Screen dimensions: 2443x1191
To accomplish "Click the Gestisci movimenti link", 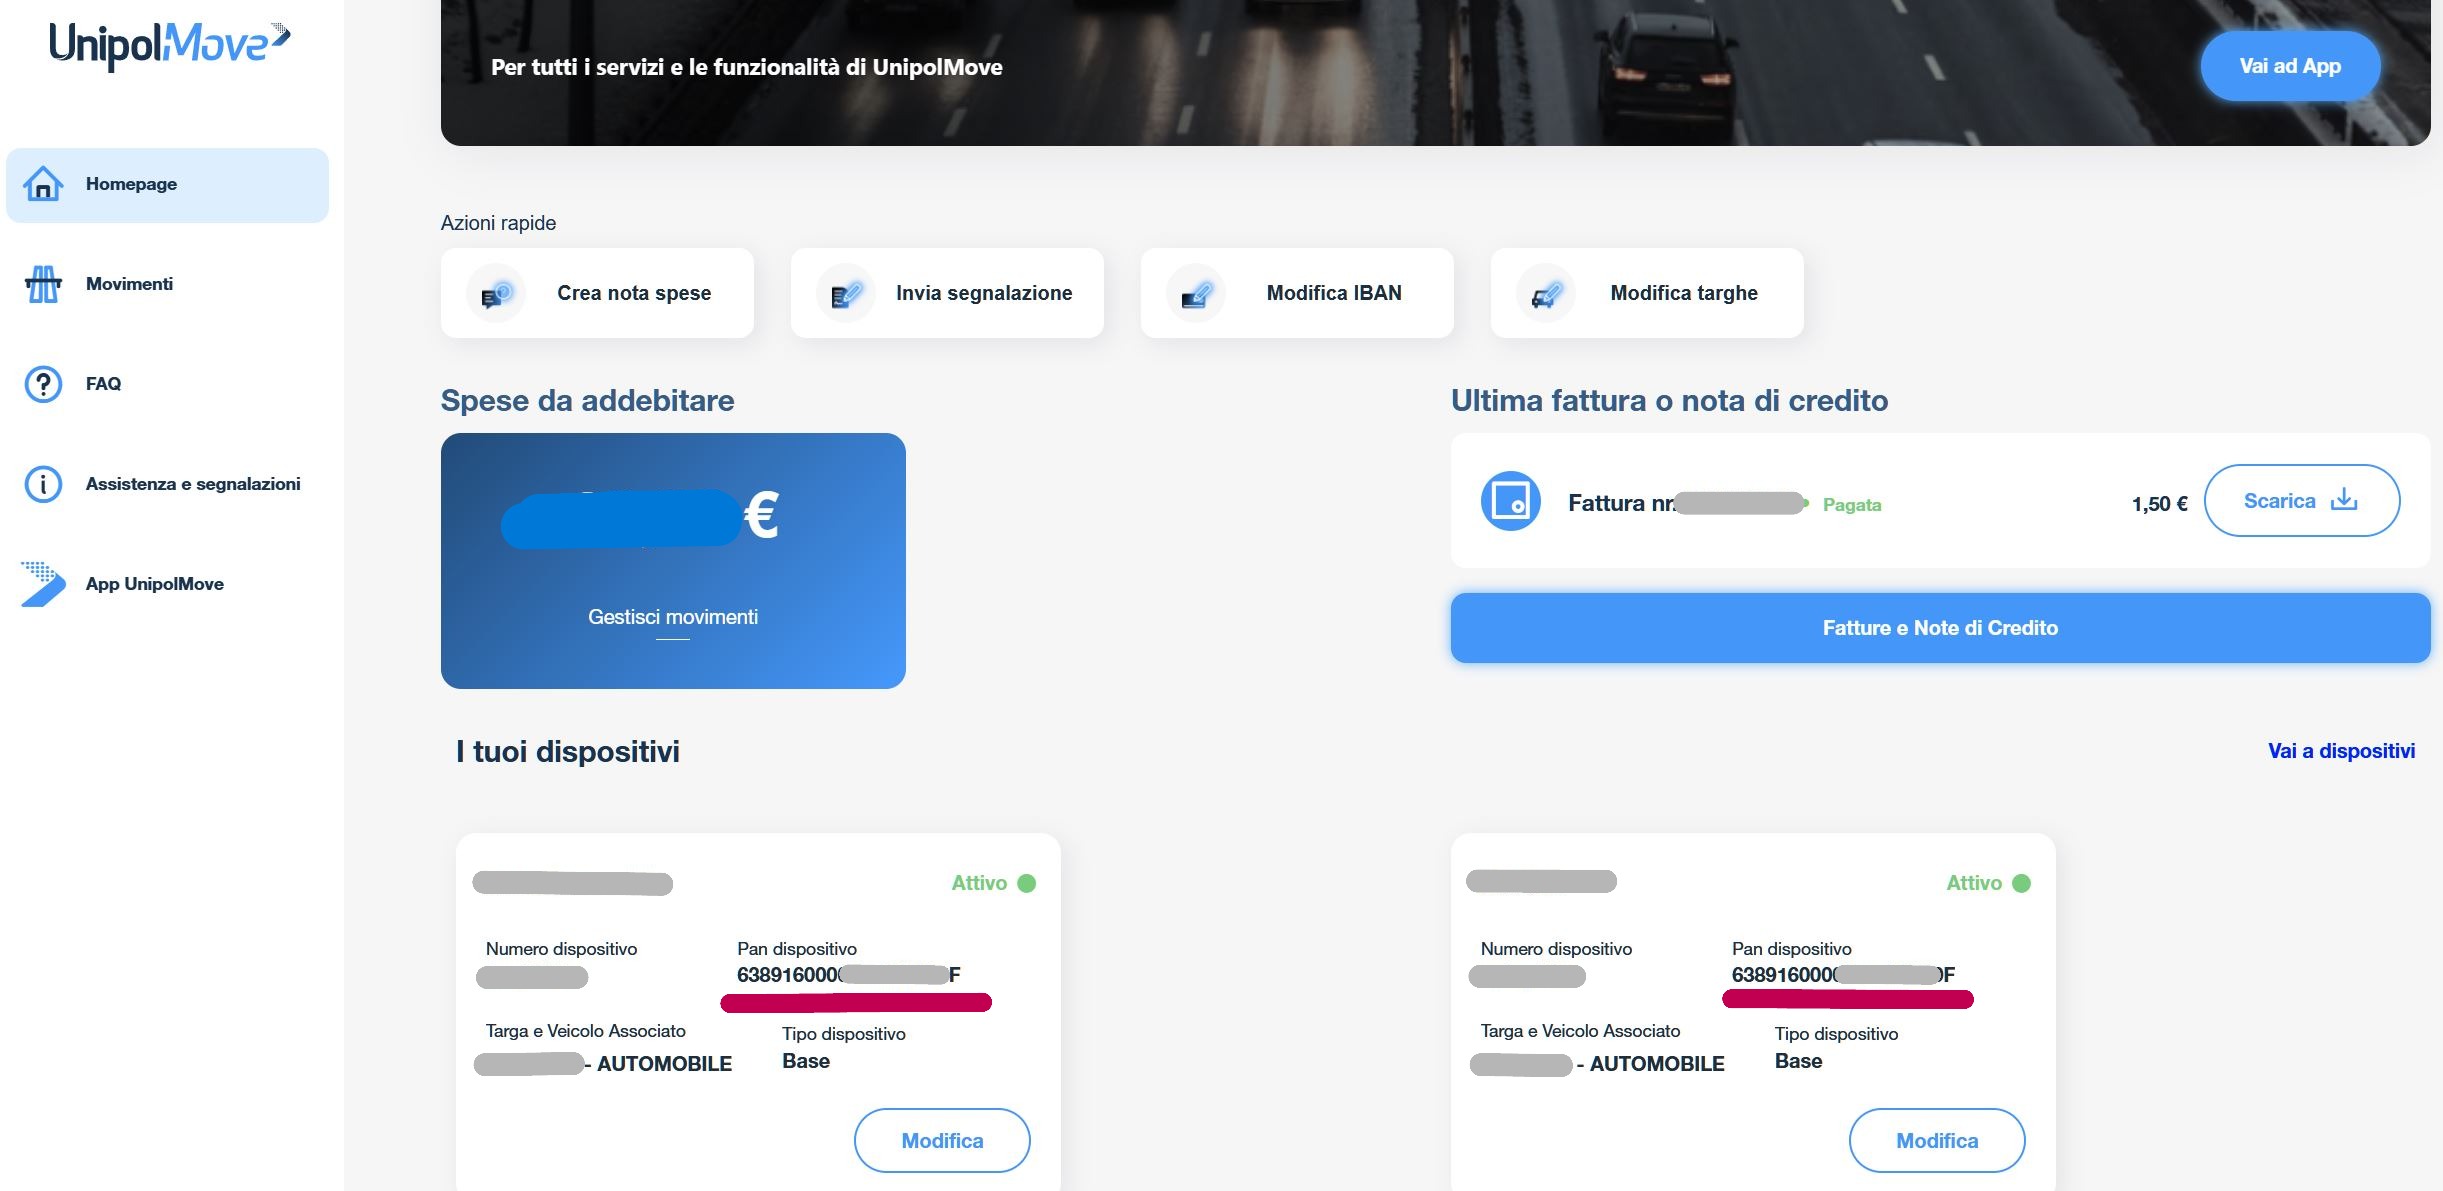I will (x=672, y=617).
